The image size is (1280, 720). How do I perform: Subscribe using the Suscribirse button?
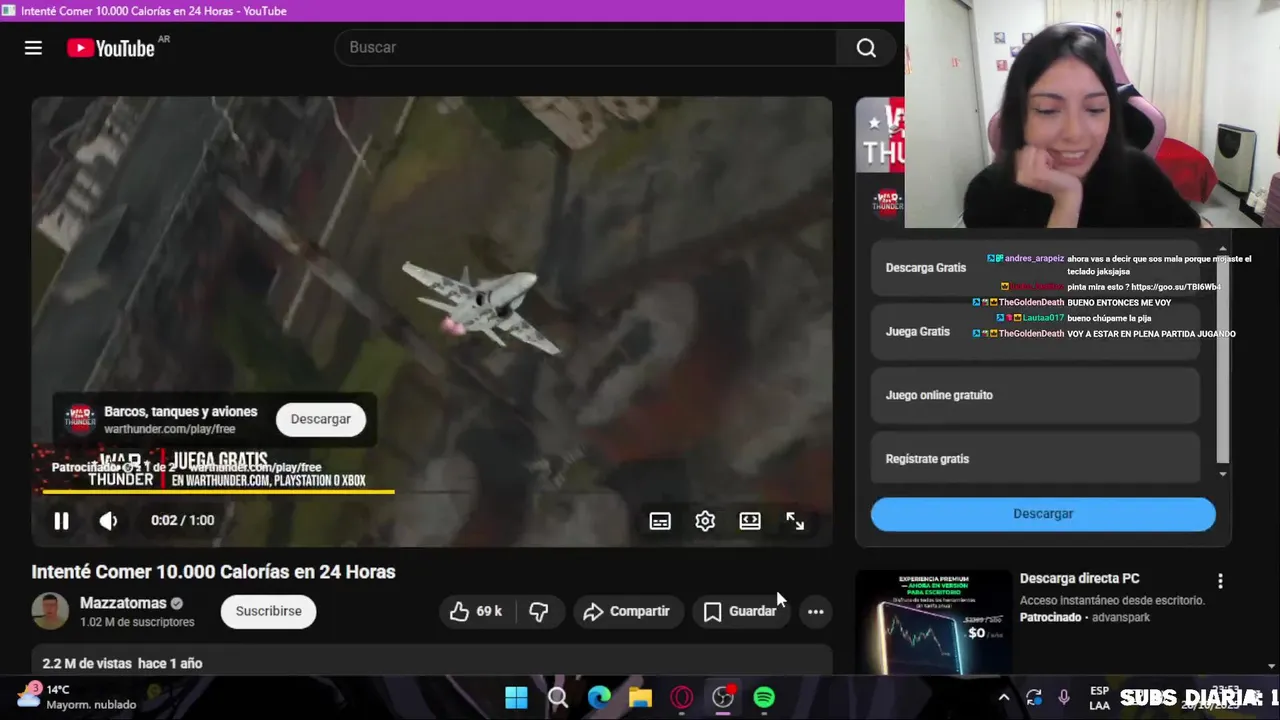tap(268, 611)
